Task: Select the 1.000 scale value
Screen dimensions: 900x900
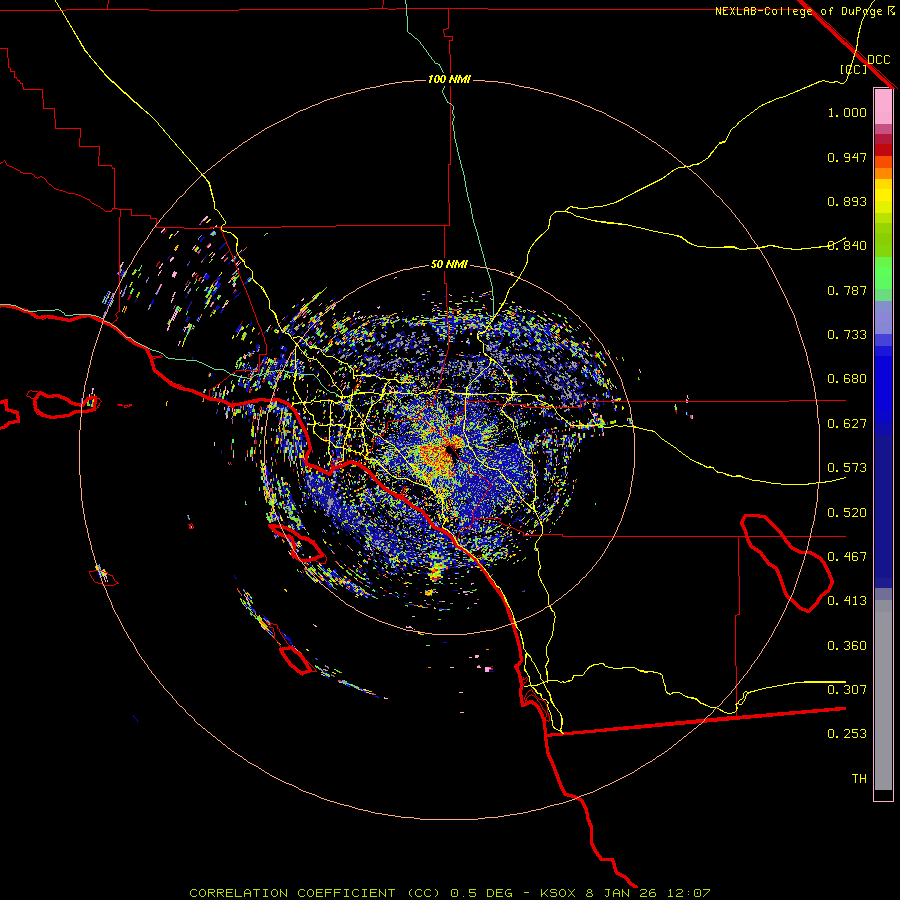Action: click(847, 112)
